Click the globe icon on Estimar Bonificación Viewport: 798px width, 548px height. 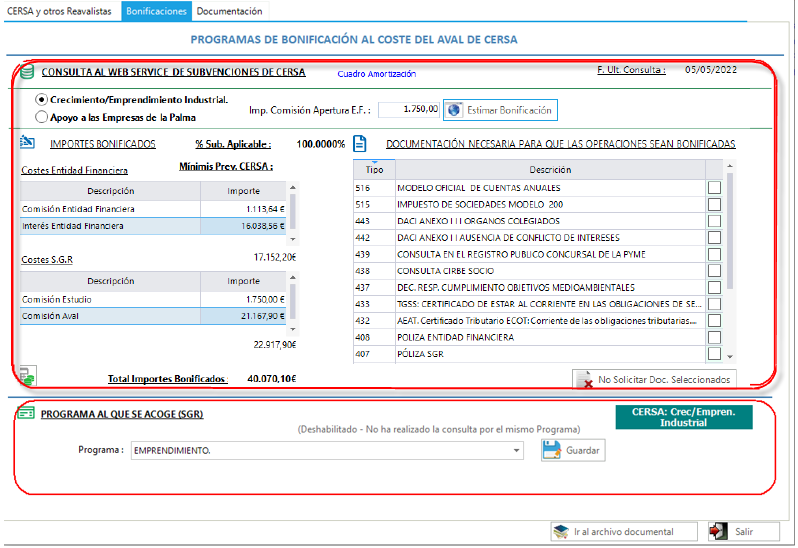pos(454,110)
